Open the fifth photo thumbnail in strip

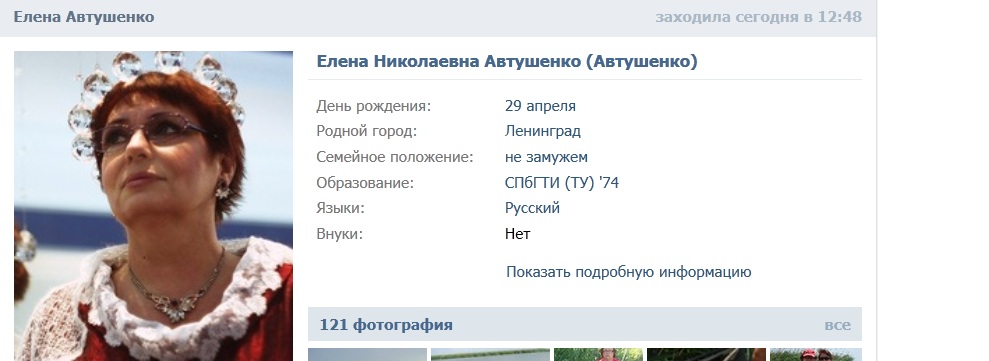816,355
